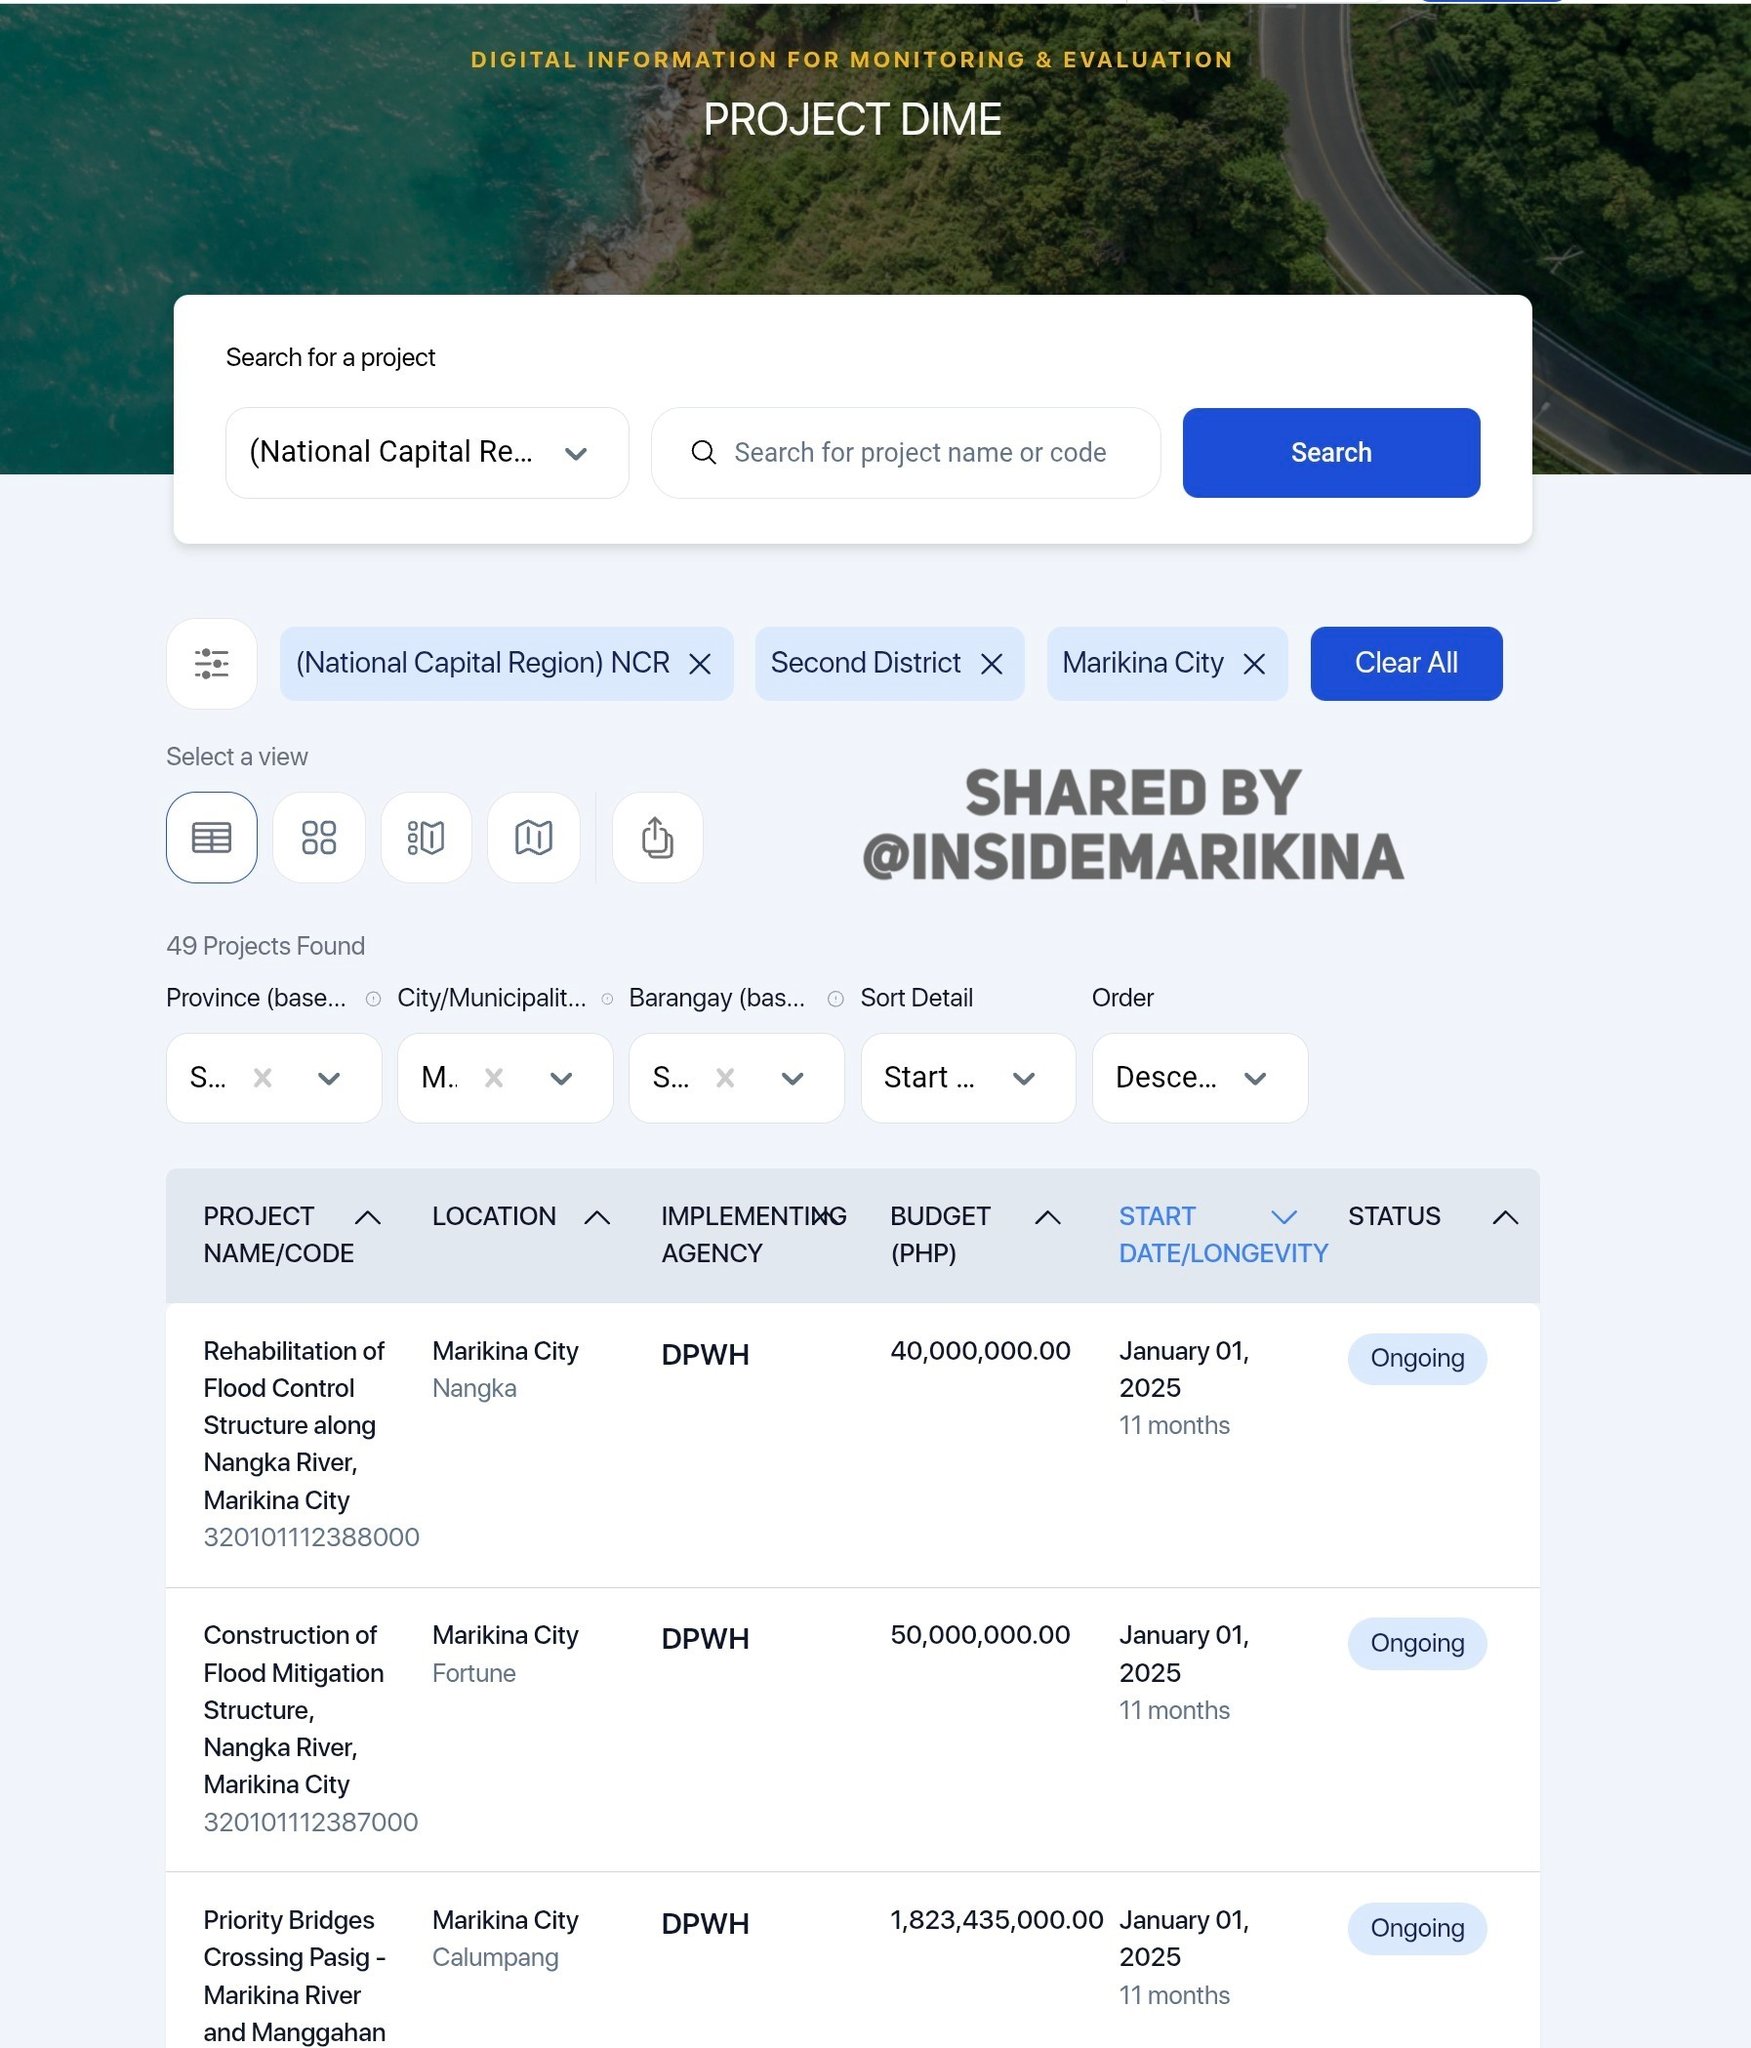Remove the Marikina City filter chip
This screenshot has height=2048, width=1751.
coord(1254,664)
